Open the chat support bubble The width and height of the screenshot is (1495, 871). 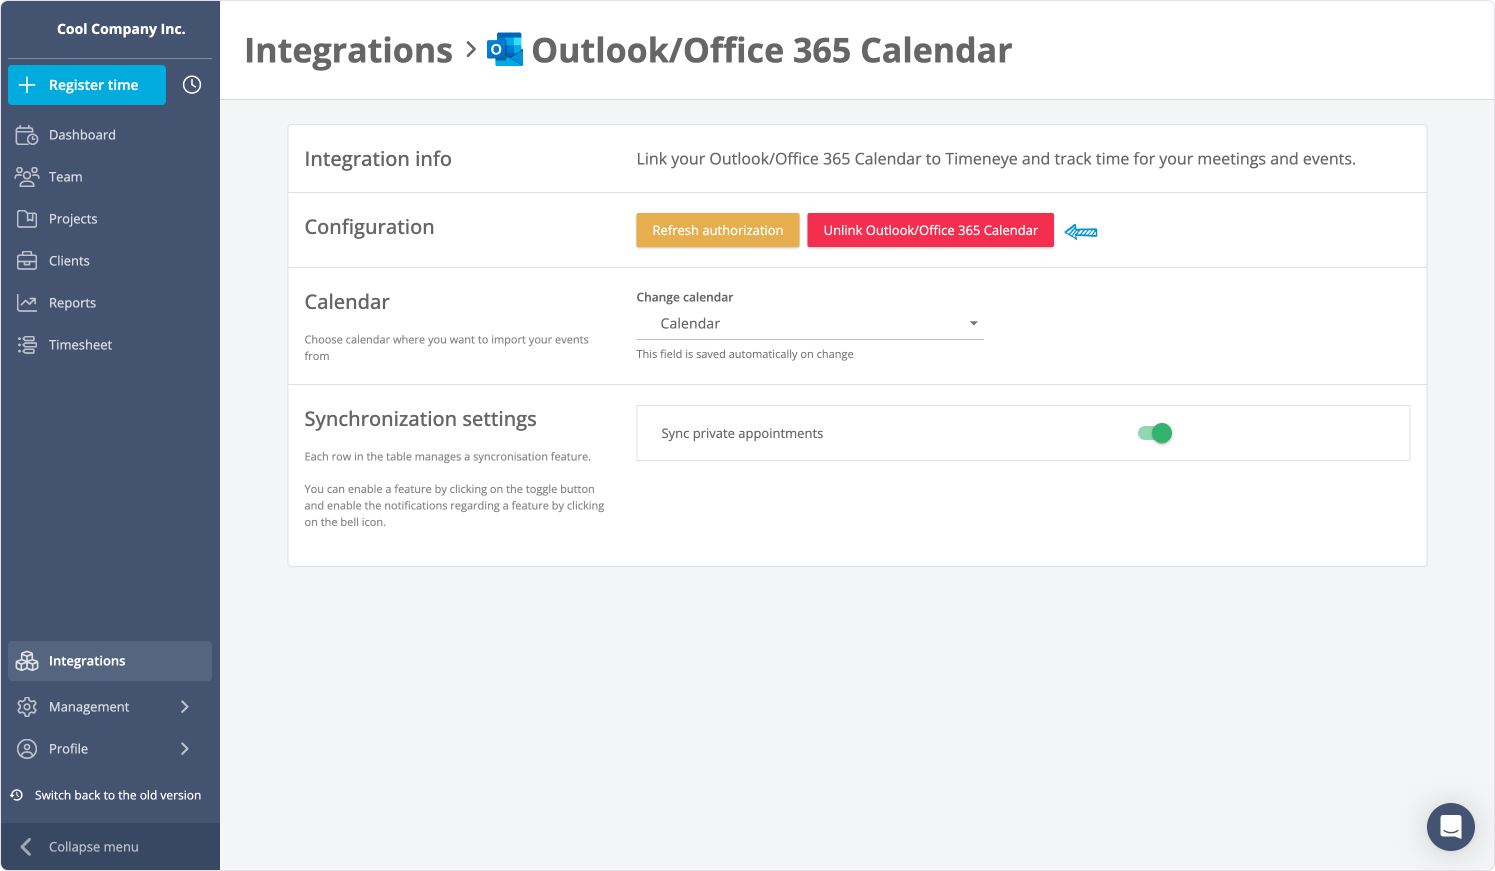pos(1451,827)
